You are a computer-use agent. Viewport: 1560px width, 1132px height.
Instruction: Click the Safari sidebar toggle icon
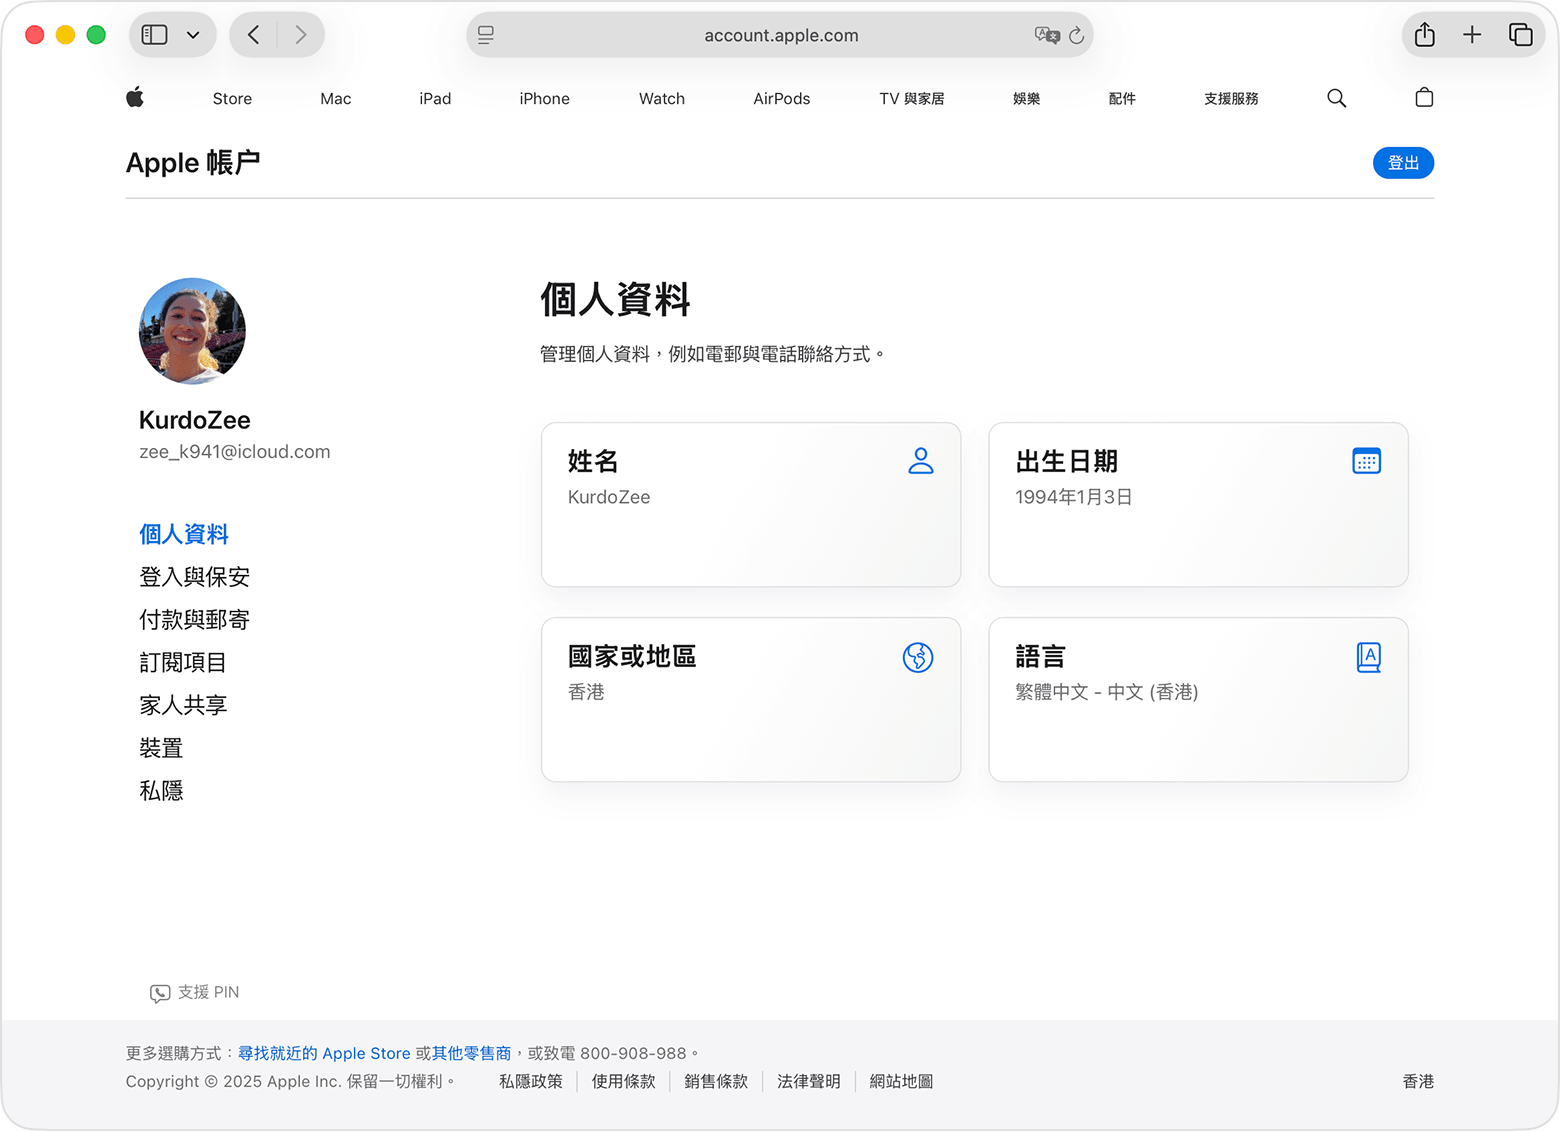pyautogui.click(x=155, y=35)
